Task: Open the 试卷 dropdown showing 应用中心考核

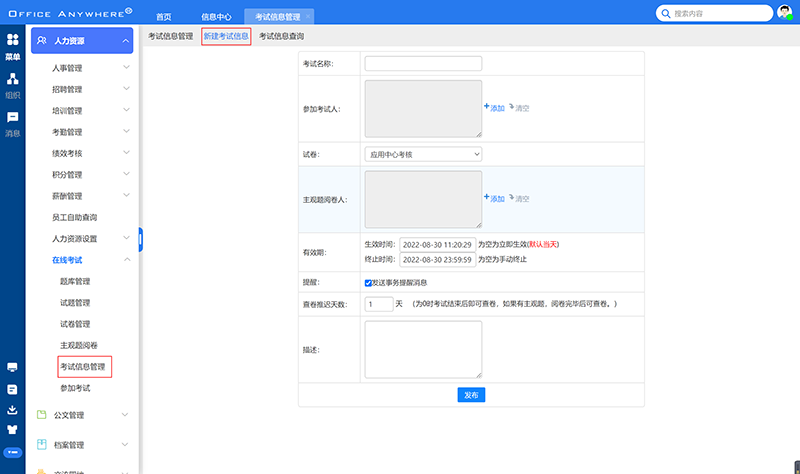Action: coord(423,154)
